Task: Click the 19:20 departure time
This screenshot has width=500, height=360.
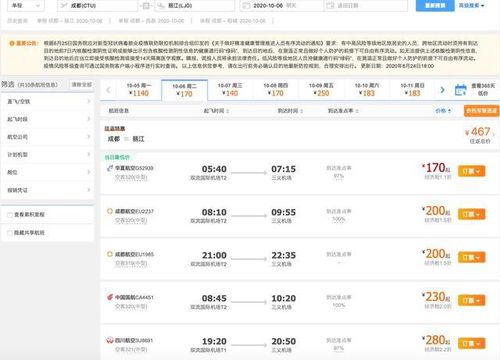Action: (x=214, y=341)
